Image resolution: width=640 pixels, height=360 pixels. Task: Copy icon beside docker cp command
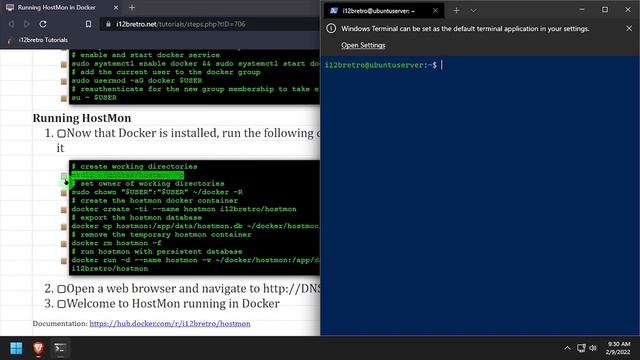(64, 227)
